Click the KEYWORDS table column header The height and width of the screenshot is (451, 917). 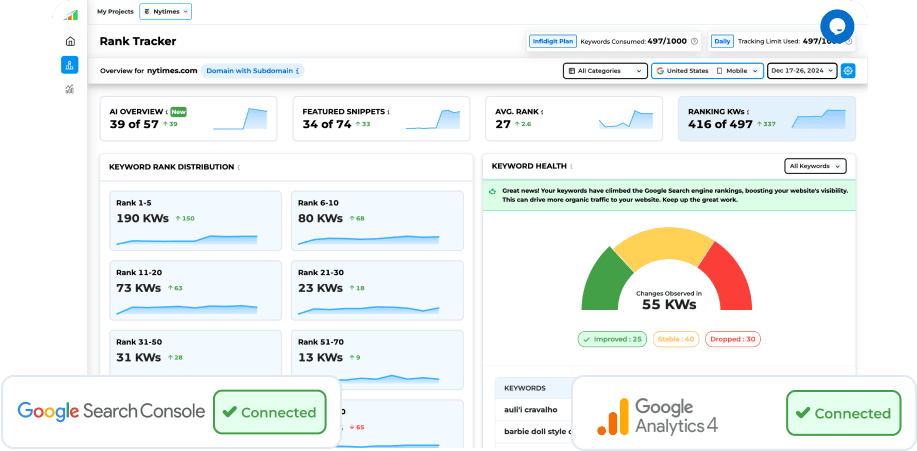[525, 388]
